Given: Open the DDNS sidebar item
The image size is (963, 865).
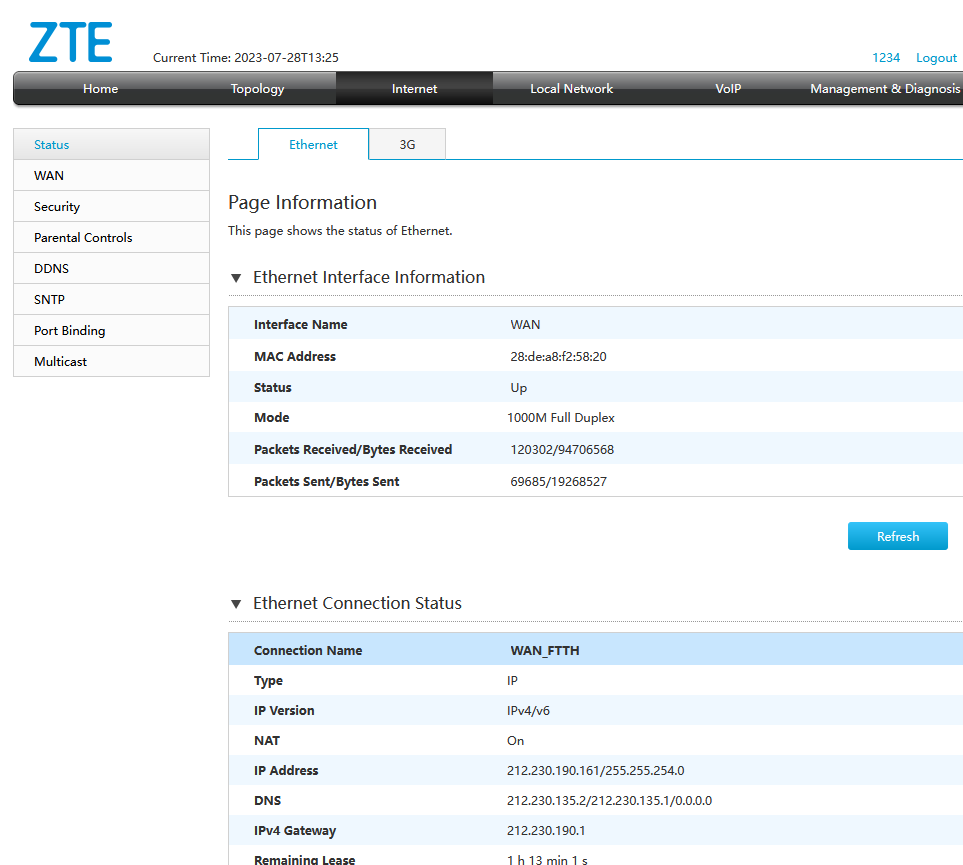Looking at the screenshot, I should tap(51, 269).
